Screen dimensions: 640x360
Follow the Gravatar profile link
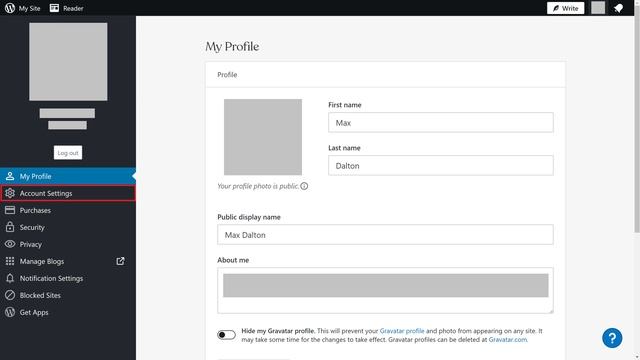click(402, 331)
